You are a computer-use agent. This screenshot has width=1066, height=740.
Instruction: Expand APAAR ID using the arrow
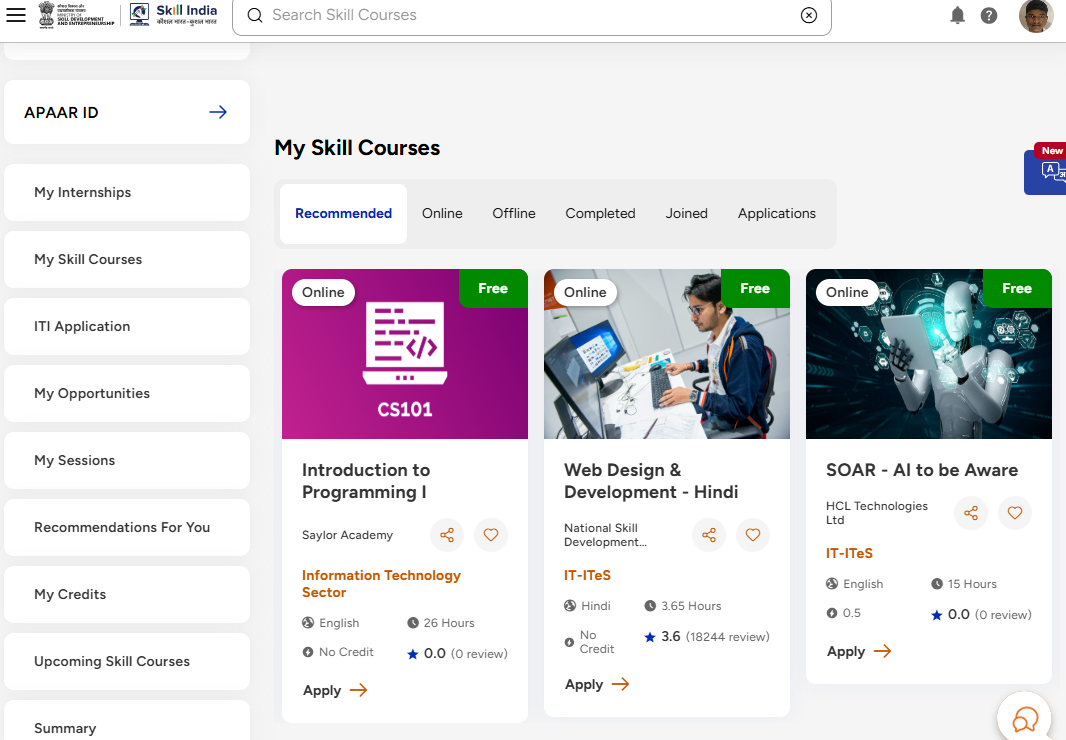tap(217, 112)
